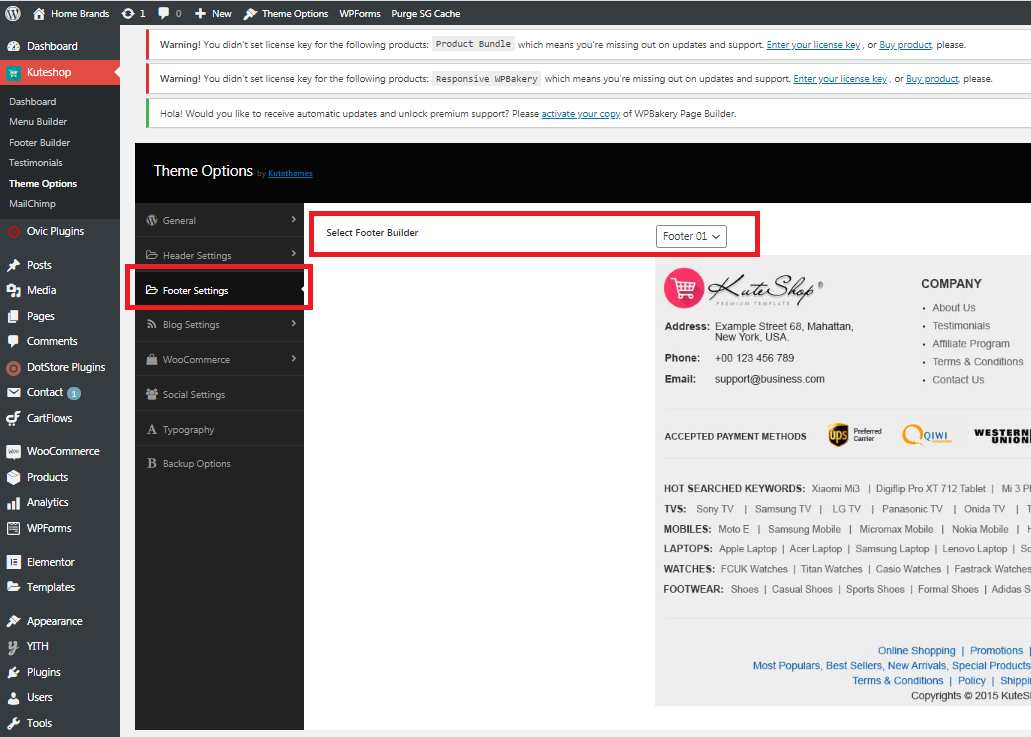Open the Kutethemes author link
Viewport: 1031px width, 737px height.
pyautogui.click(x=290, y=174)
